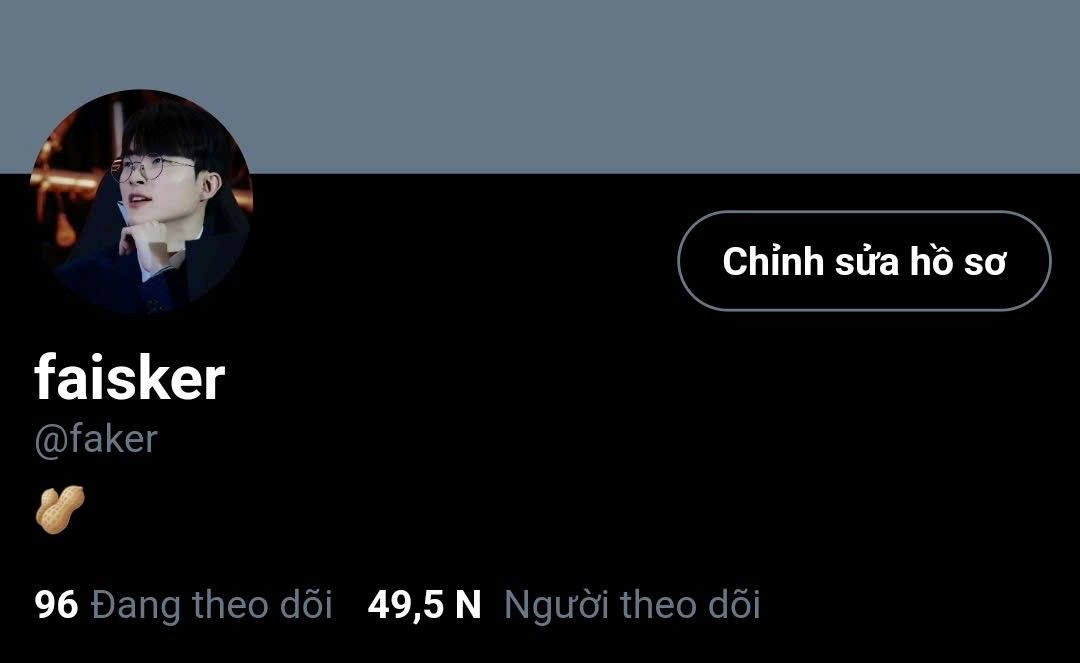
Task: View the list of followed accounts
Action: 183,604
